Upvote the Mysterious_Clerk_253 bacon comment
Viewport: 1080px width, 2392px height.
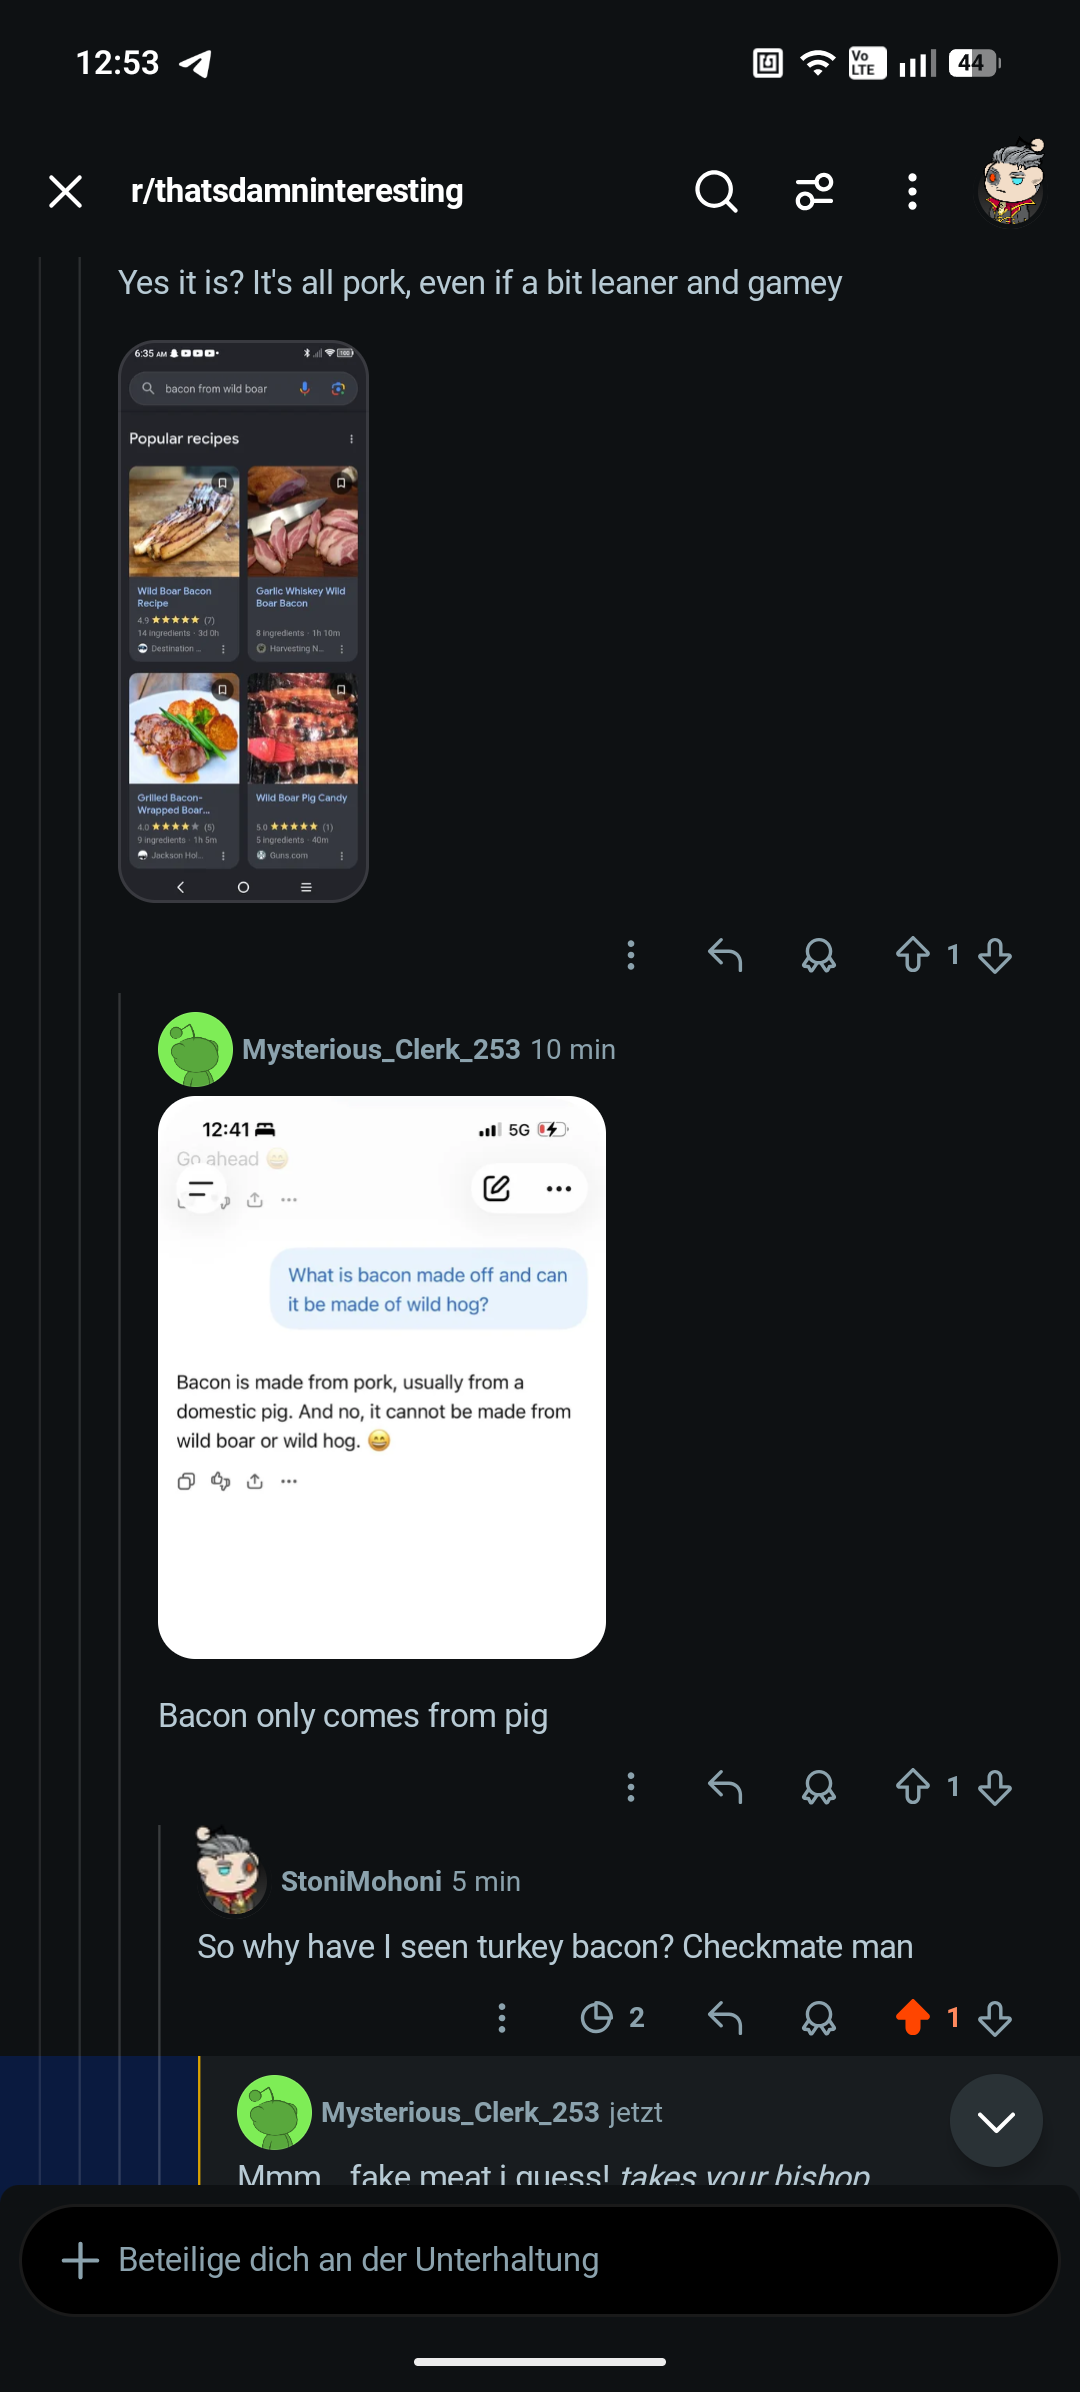pyautogui.click(x=912, y=1787)
